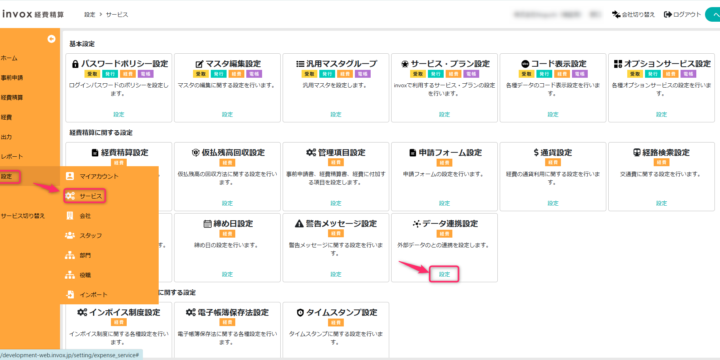Choose 会社 from the settings submenu
Viewport: 720px width, 360px height.
85,216
